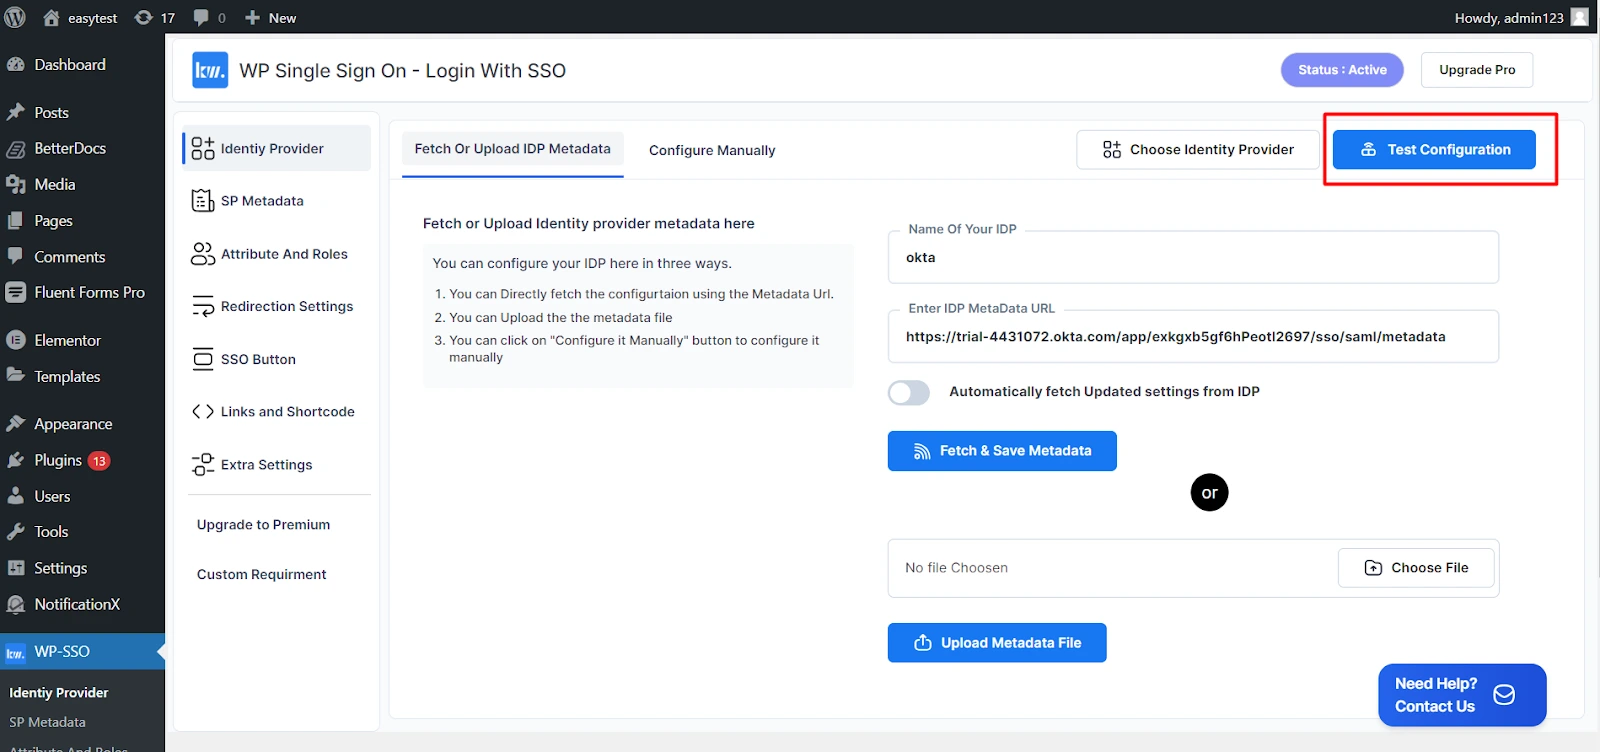
Task: Click the Elementor icon in sidebar
Action: [x=16, y=340]
